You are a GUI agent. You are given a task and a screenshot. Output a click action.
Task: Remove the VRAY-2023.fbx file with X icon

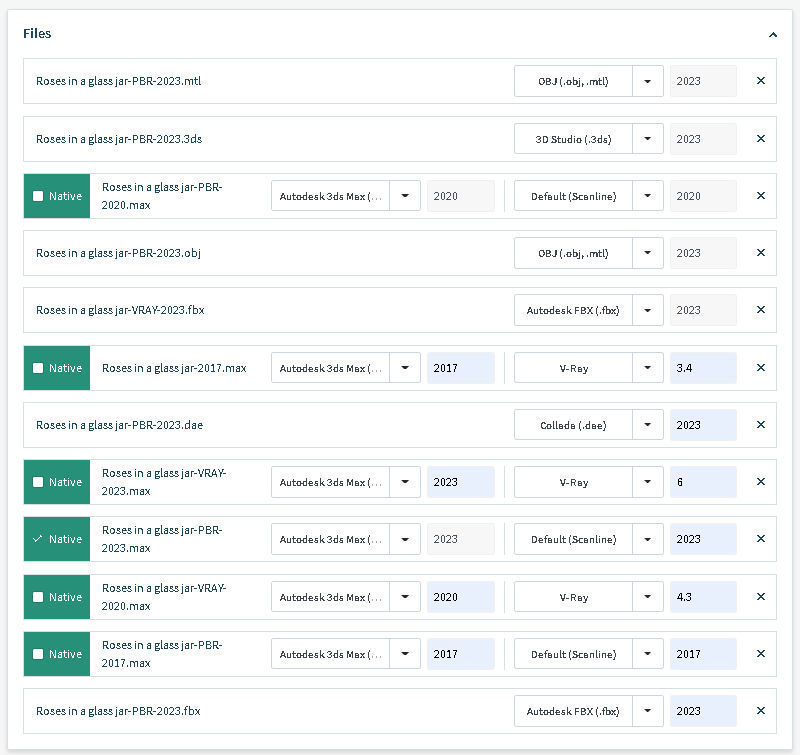coord(760,310)
